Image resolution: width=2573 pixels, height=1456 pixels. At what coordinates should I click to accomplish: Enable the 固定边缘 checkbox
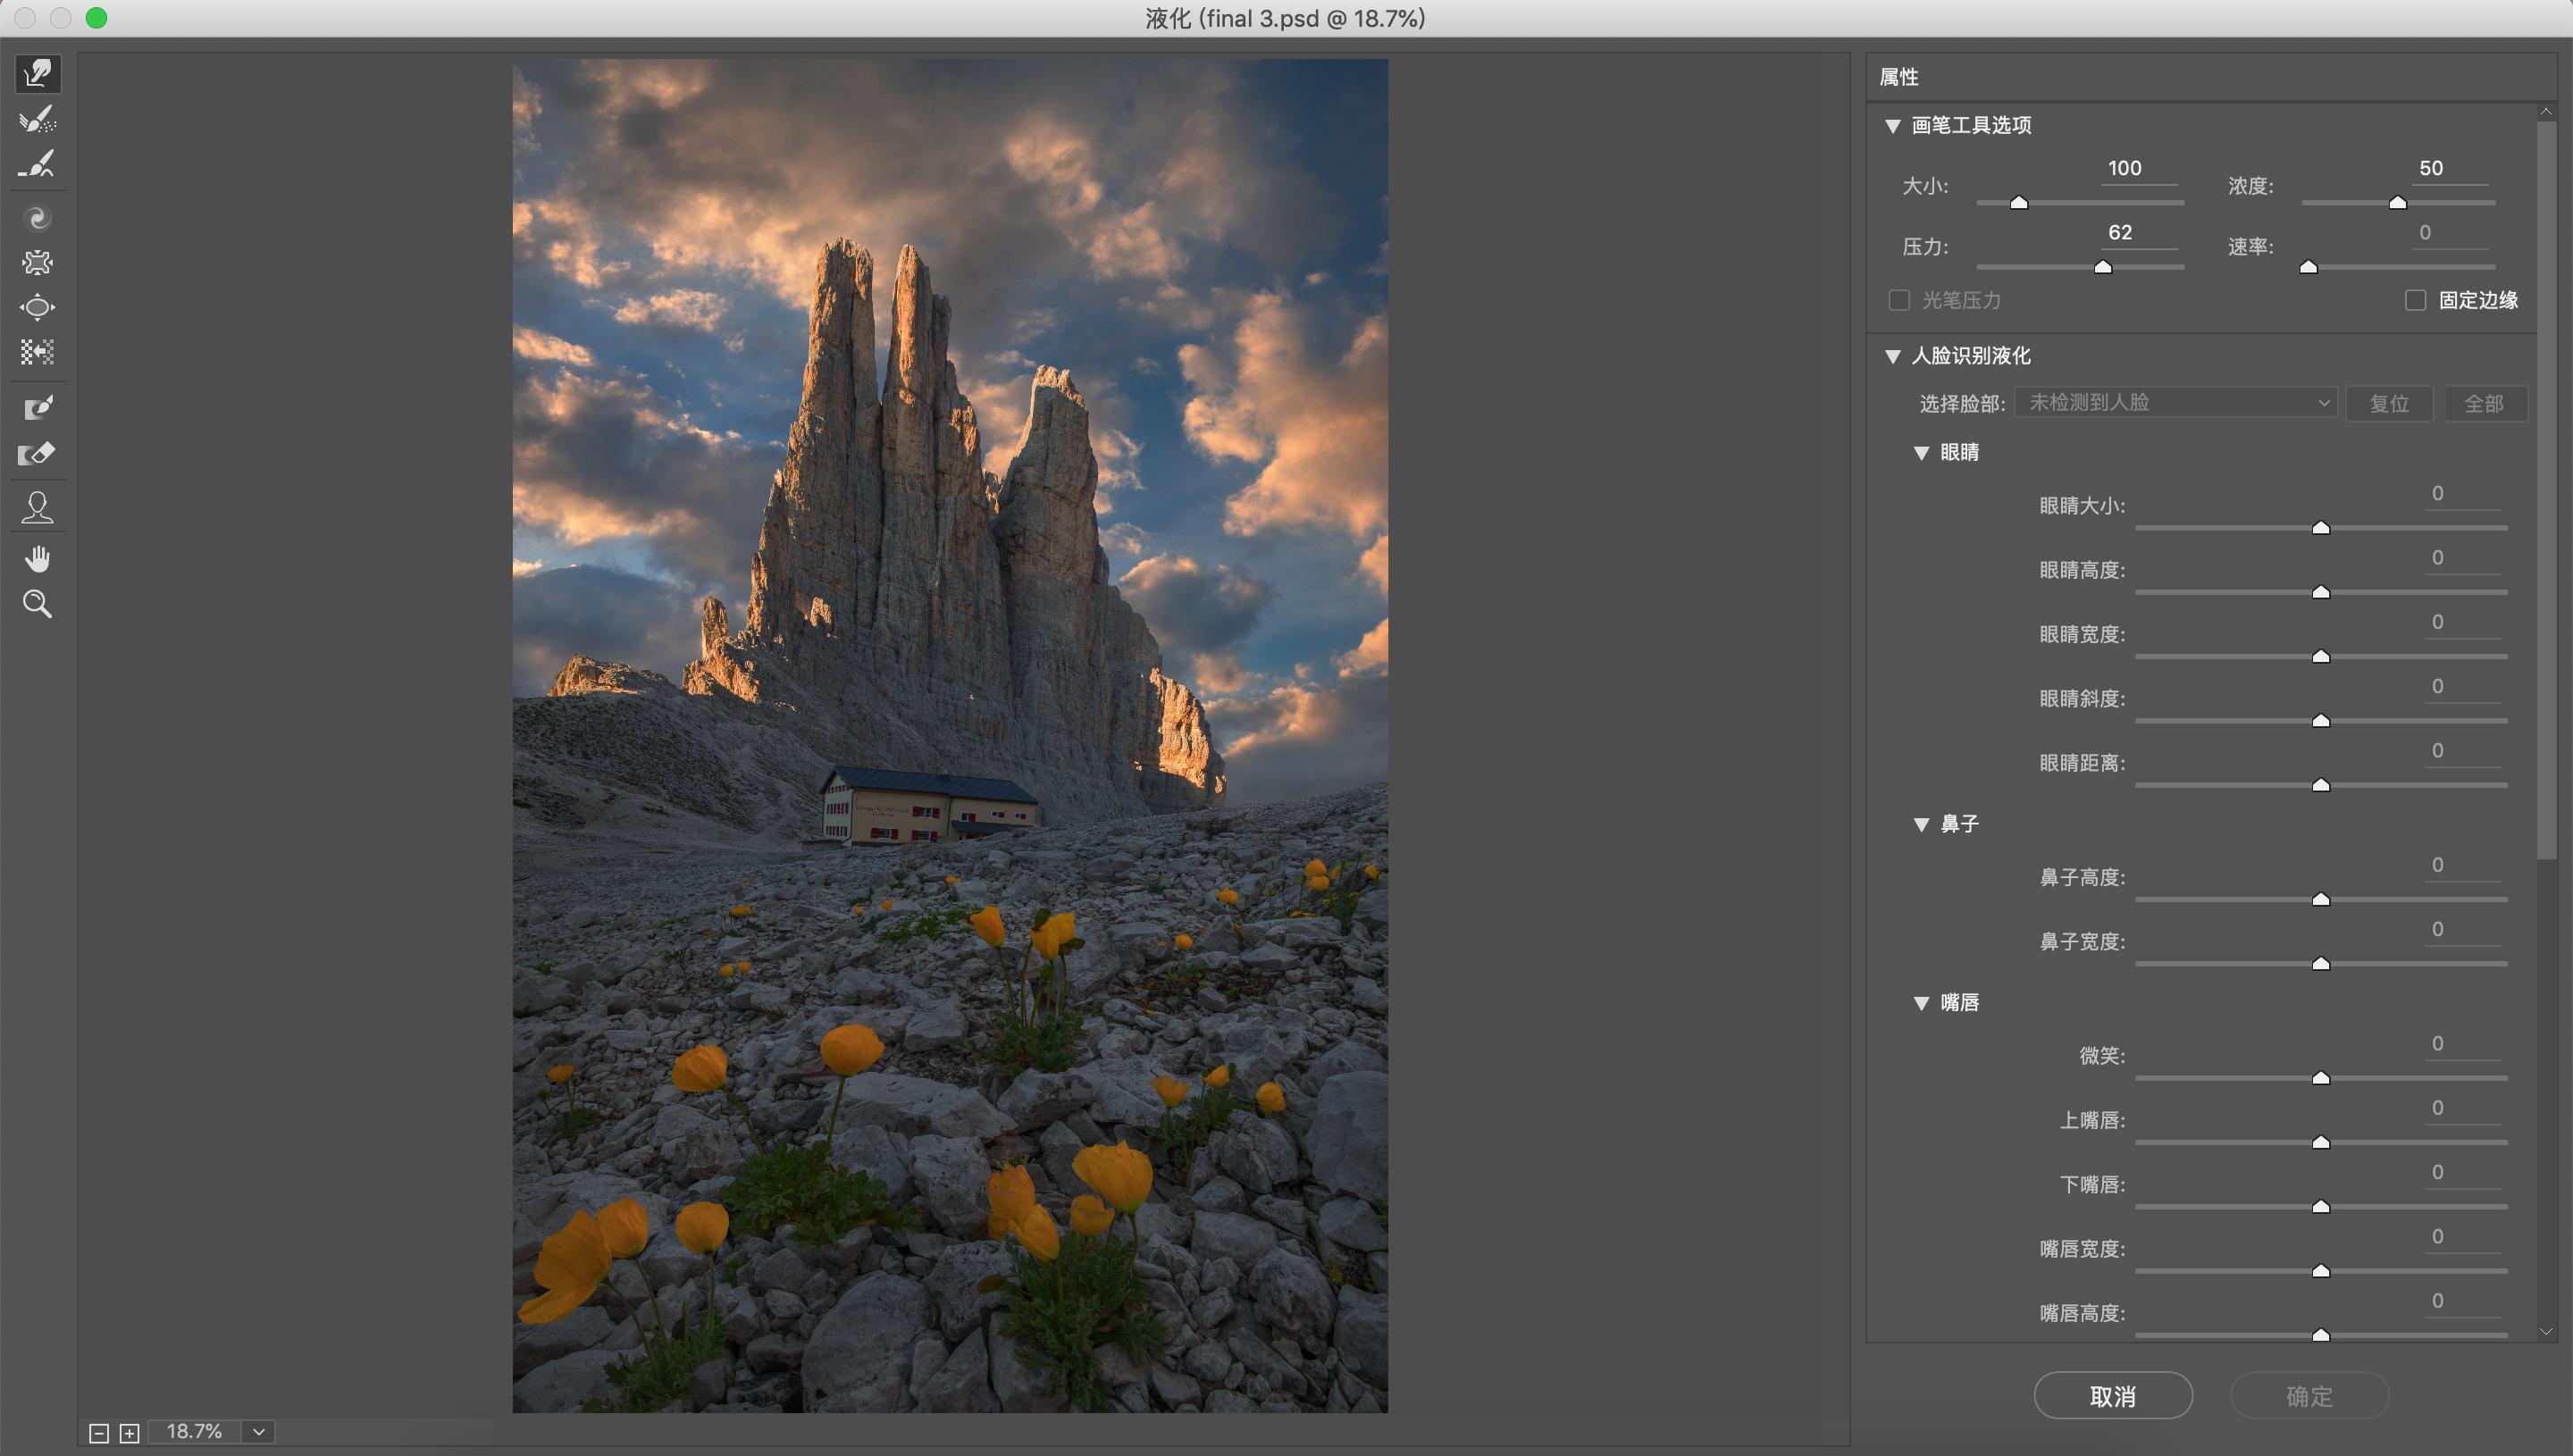2415,300
